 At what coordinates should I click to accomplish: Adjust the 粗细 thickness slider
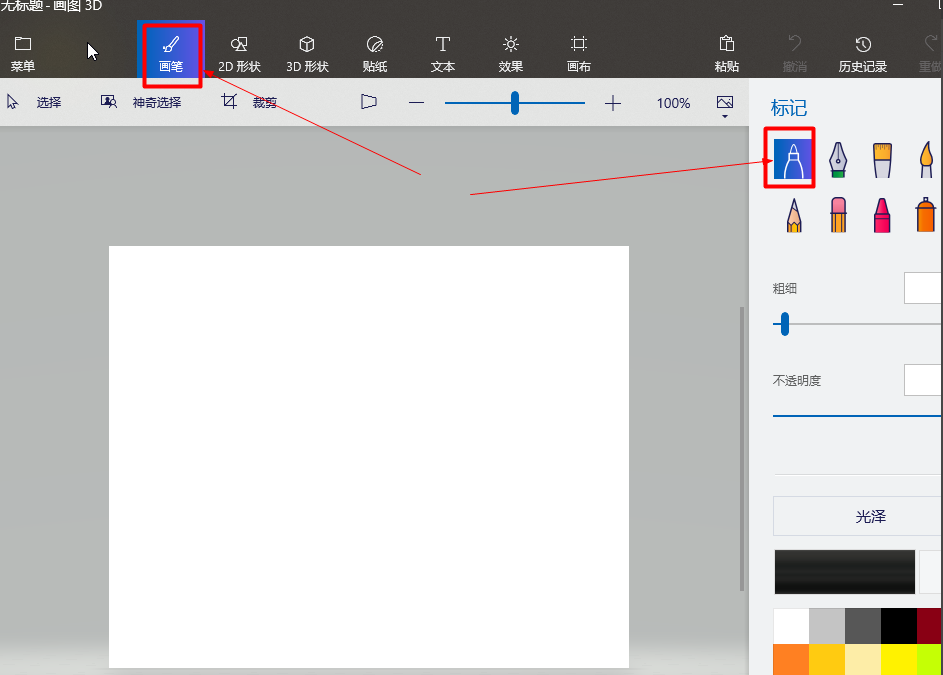tap(784, 324)
